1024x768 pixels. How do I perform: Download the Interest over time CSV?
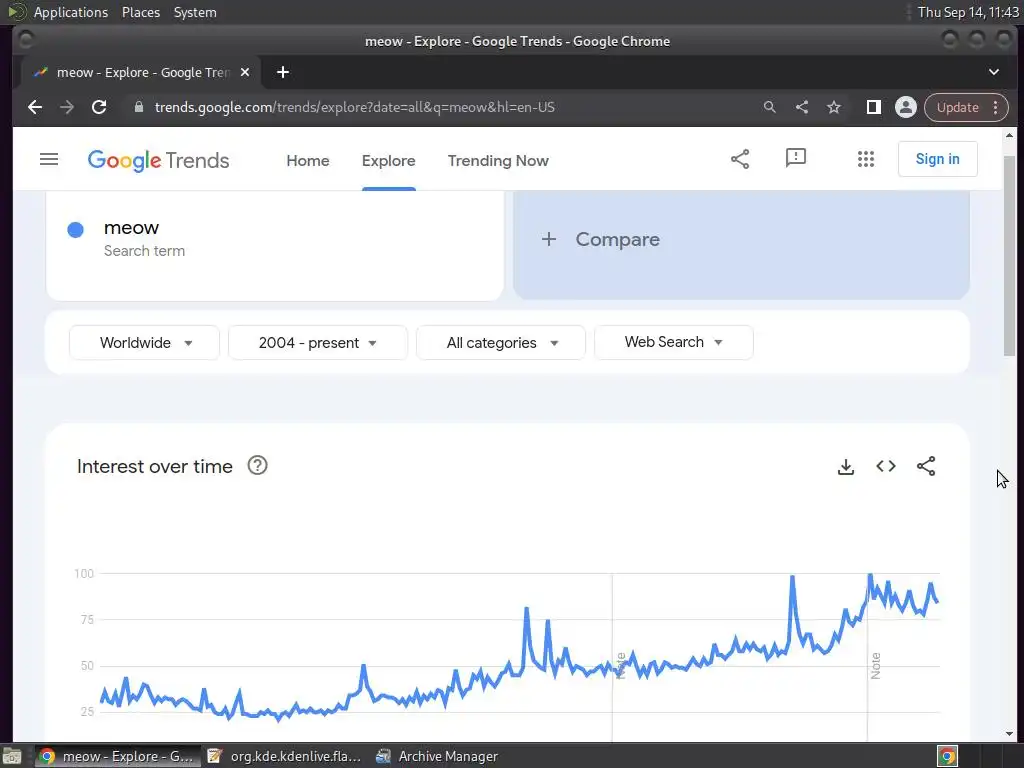coord(846,466)
